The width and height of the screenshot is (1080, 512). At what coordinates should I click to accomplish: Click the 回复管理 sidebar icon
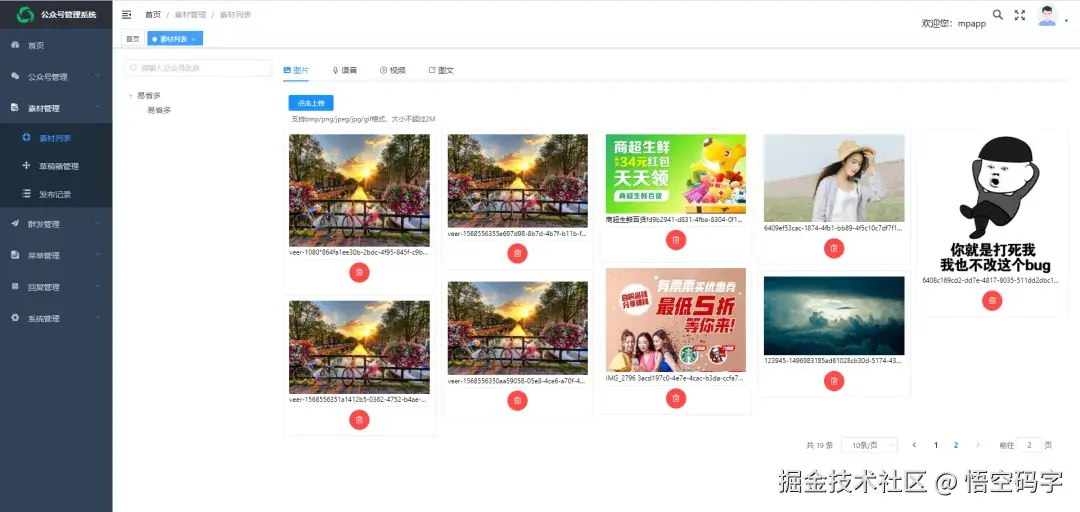(15, 287)
